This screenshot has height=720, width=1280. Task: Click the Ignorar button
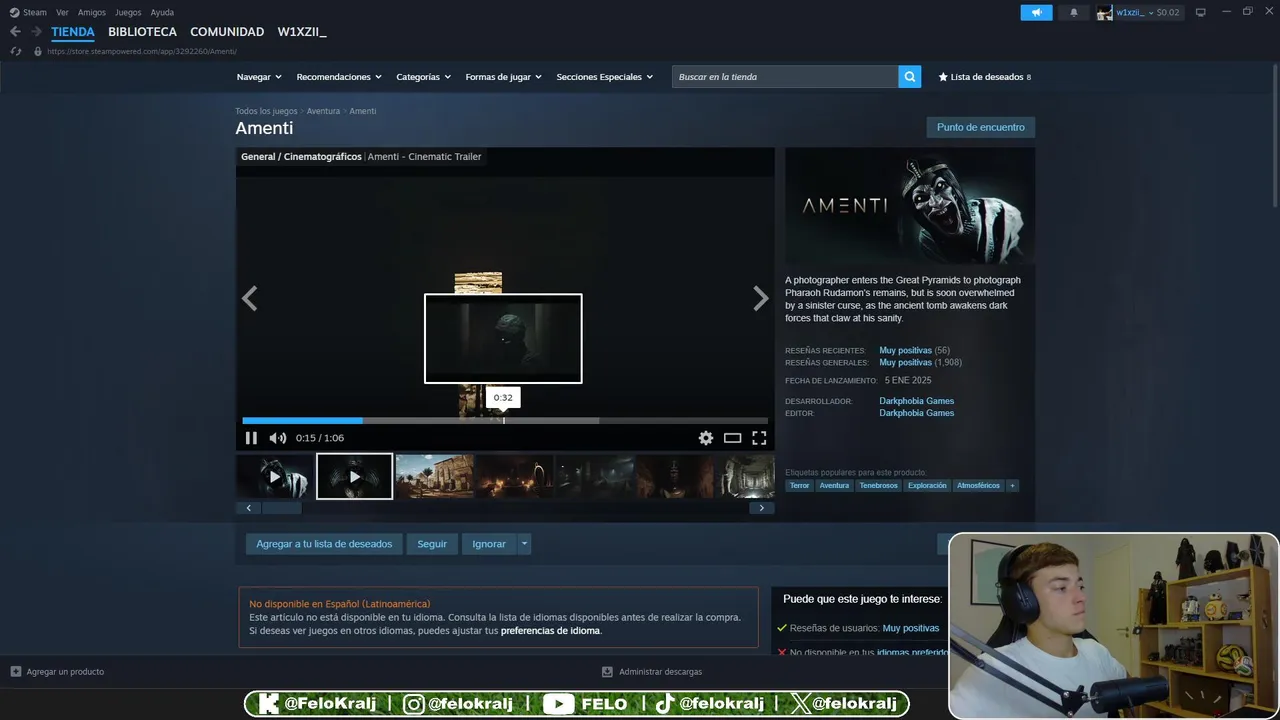click(x=489, y=544)
